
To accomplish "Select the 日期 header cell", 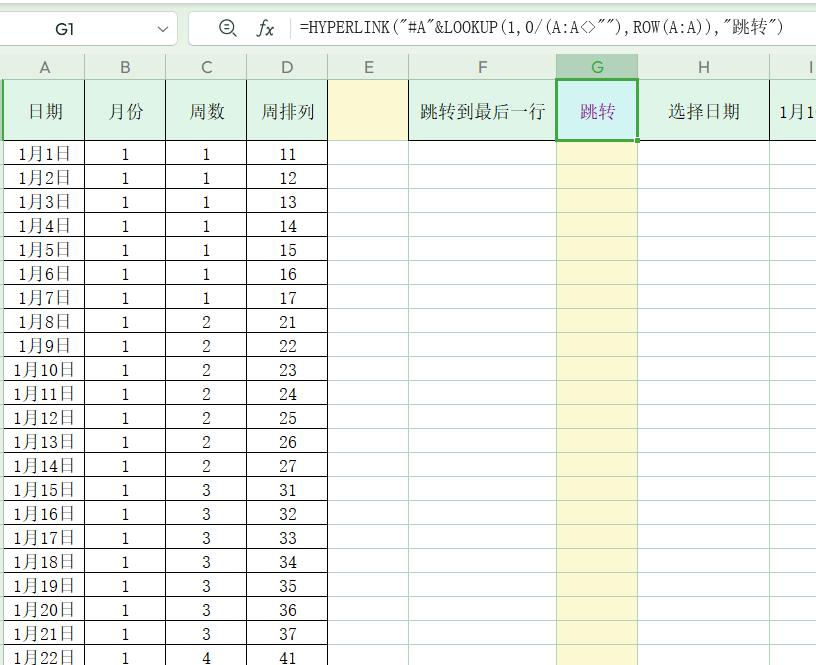I will click(x=45, y=110).
